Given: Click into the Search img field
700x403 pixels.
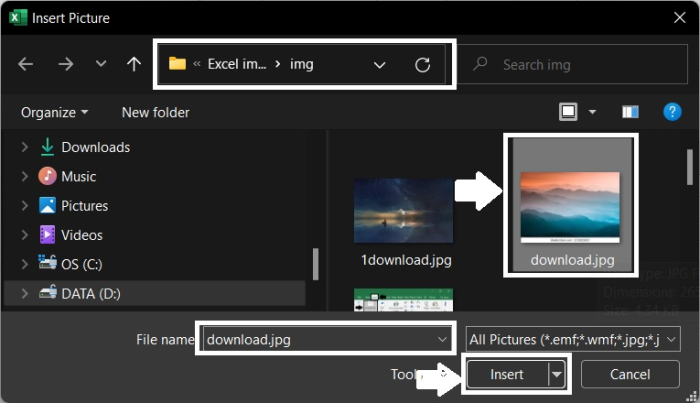Looking at the screenshot, I should [573, 64].
